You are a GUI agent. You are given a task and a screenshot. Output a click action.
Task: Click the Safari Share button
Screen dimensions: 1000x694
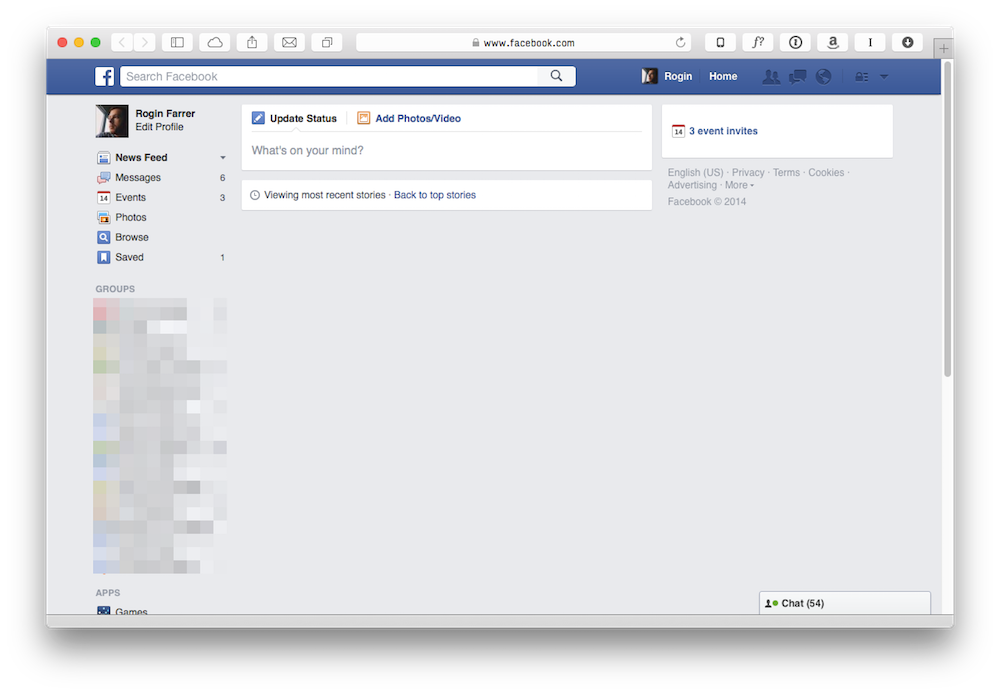point(252,42)
